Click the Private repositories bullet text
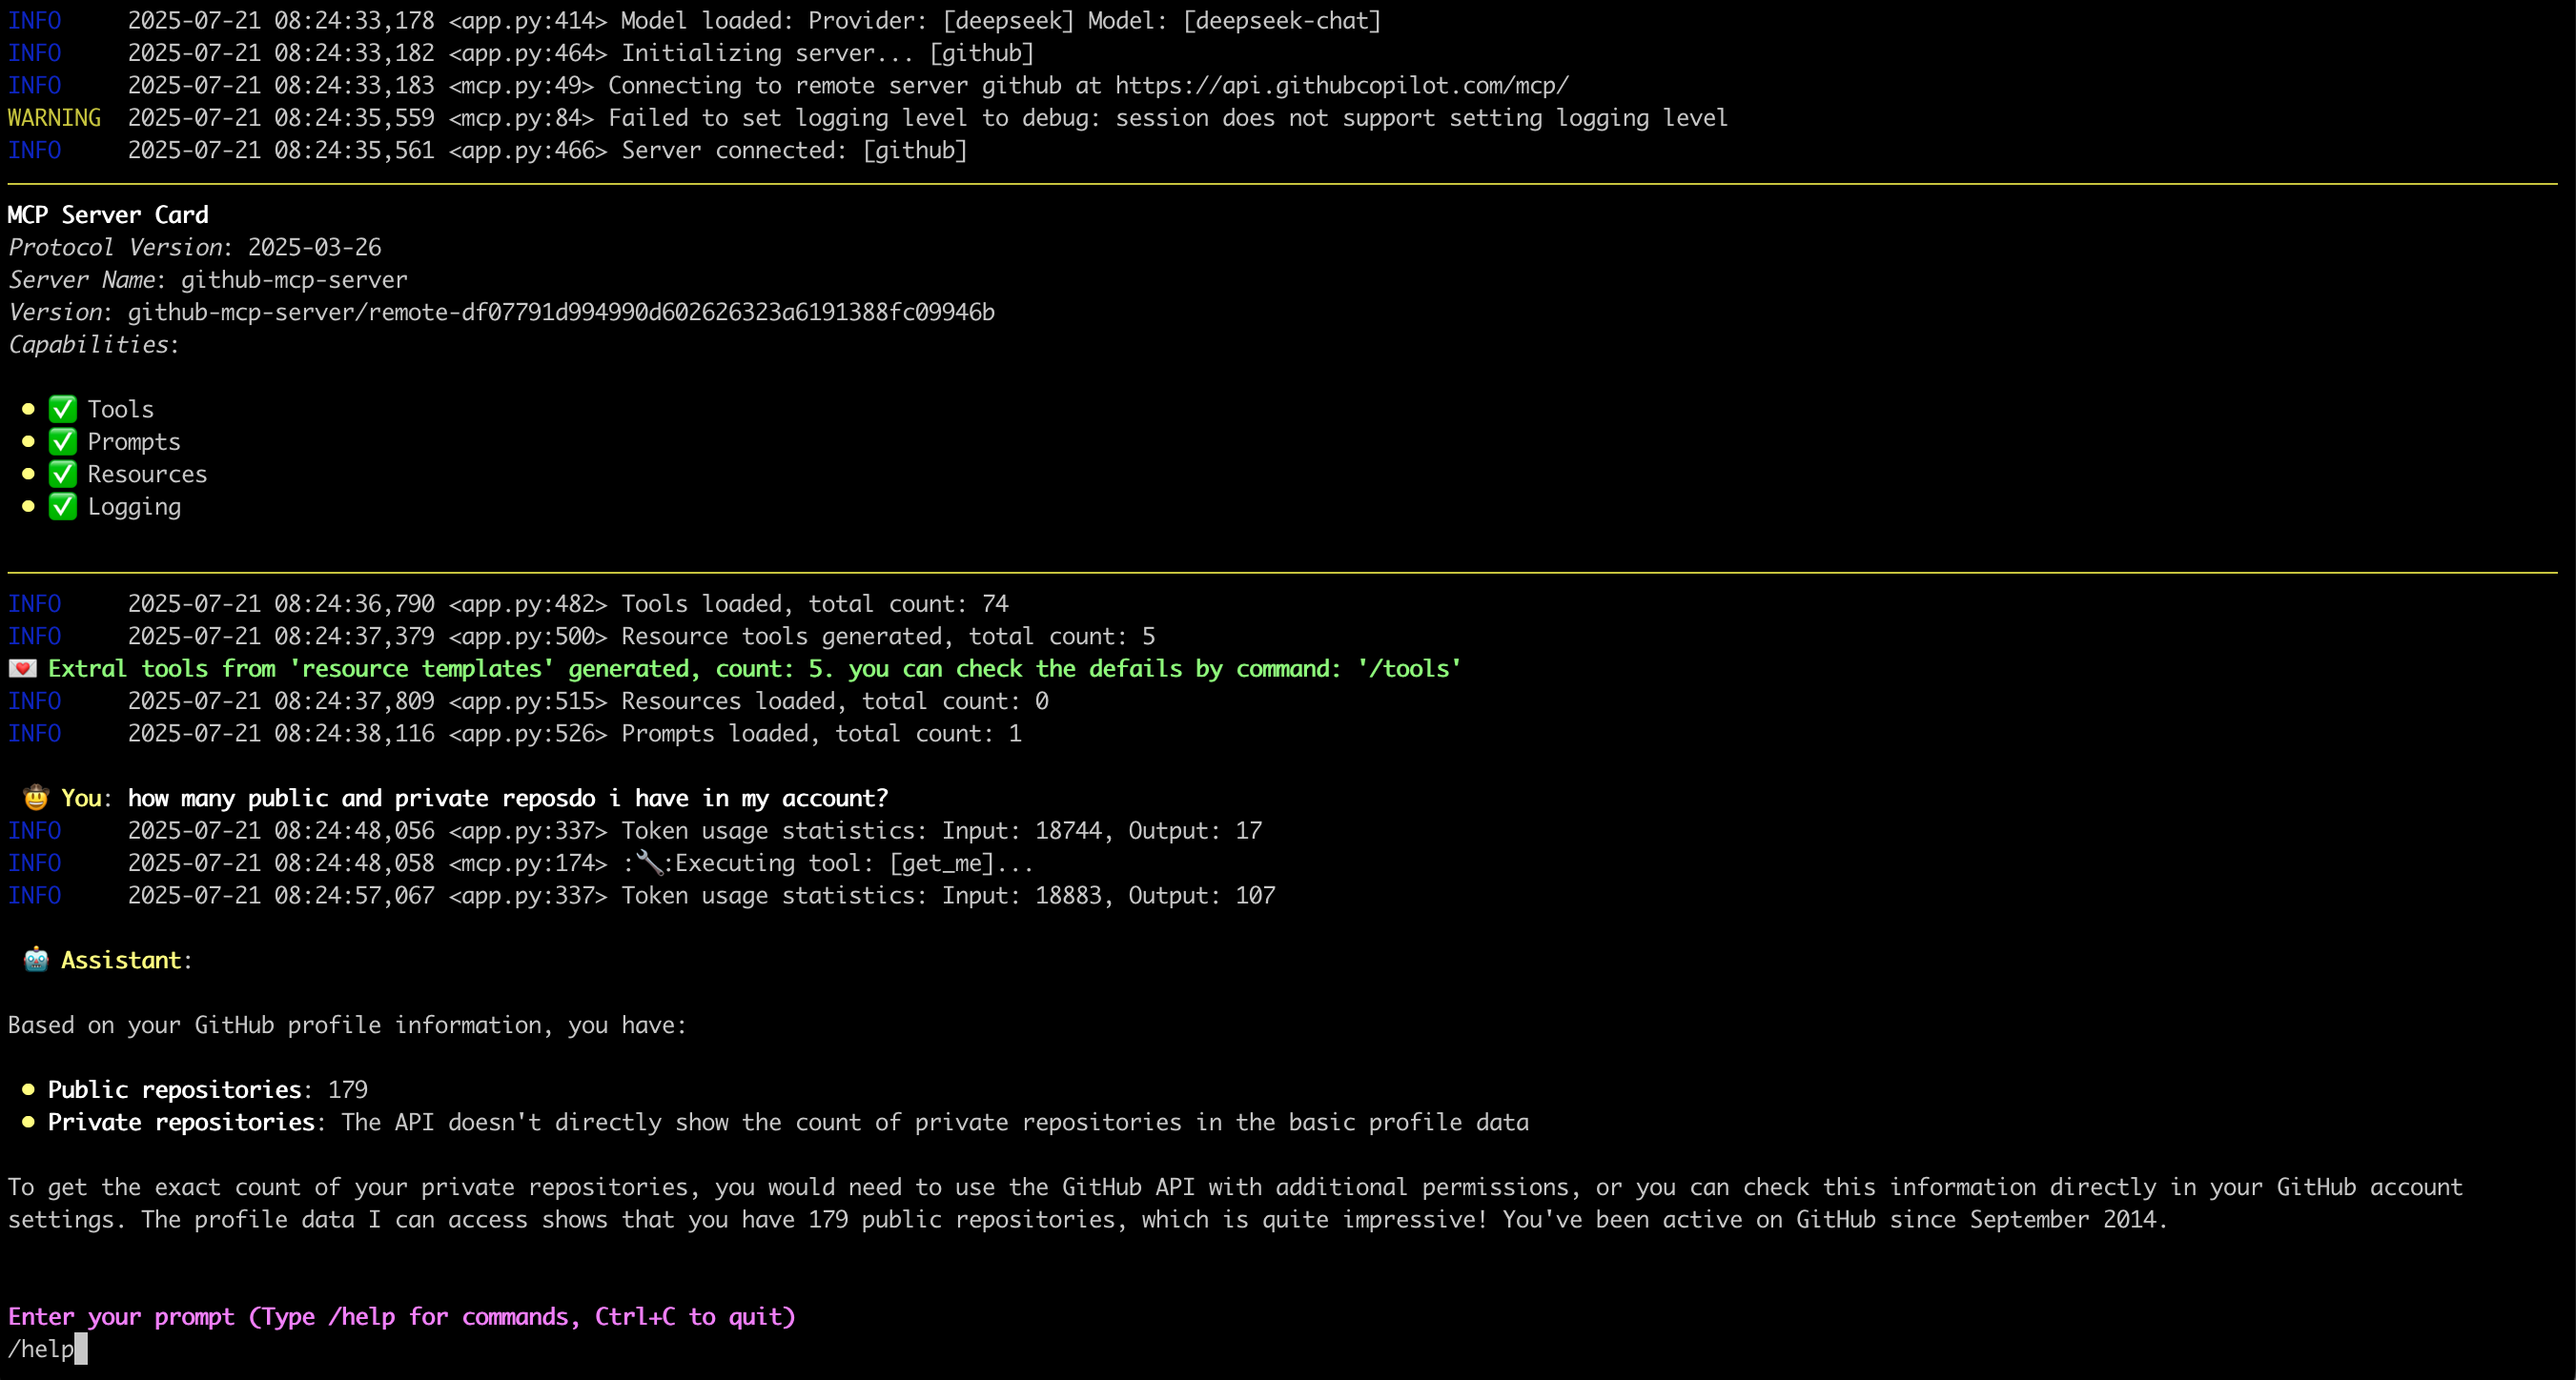The image size is (2576, 1380). [181, 1122]
